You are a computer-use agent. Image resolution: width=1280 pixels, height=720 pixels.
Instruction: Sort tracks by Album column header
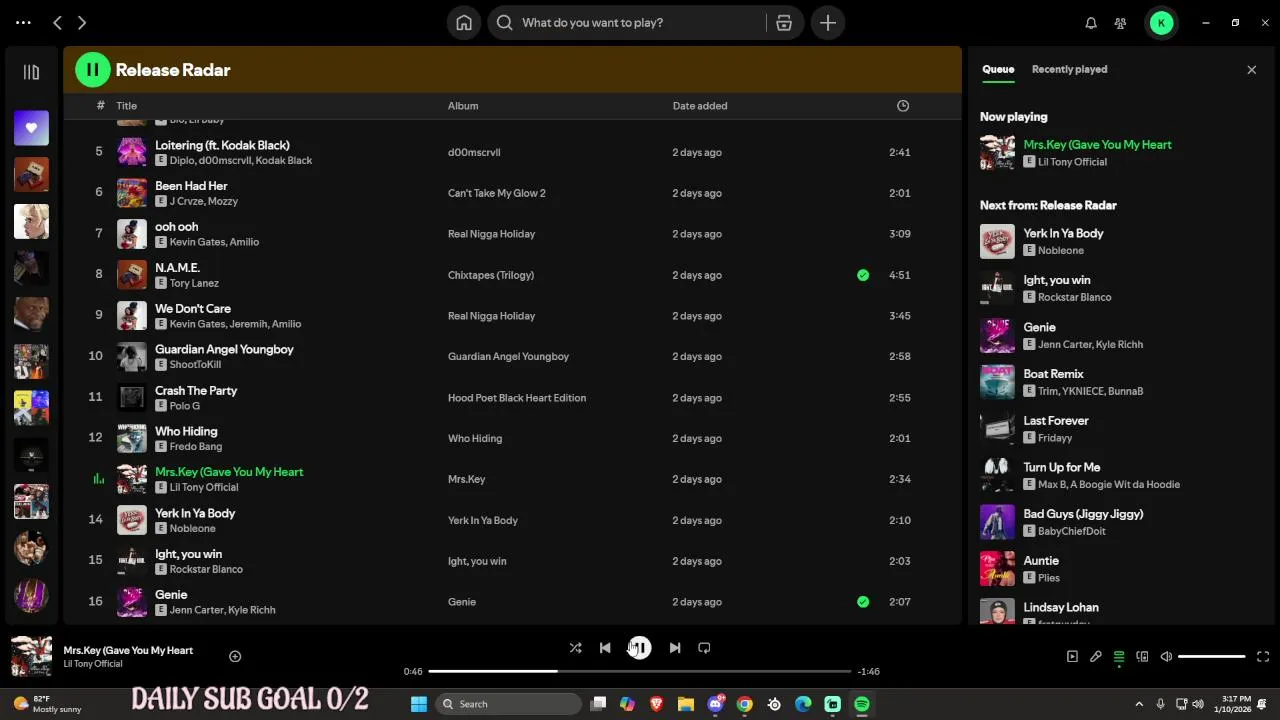[x=463, y=106]
